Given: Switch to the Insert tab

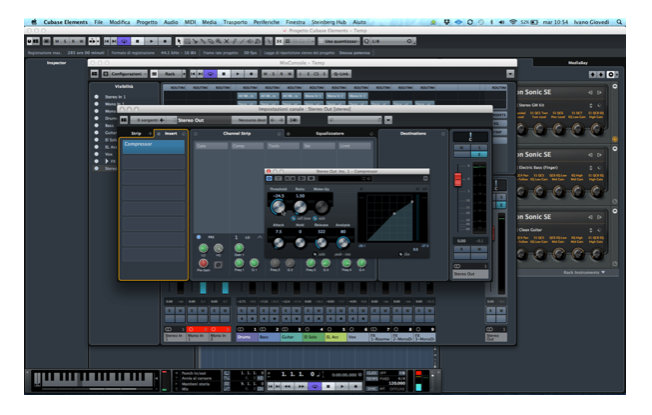Looking at the screenshot, I should (171, 133).
